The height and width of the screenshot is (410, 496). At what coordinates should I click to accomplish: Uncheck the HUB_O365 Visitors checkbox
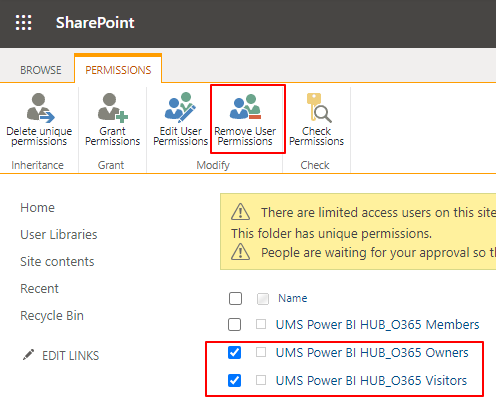coord(234,380)
